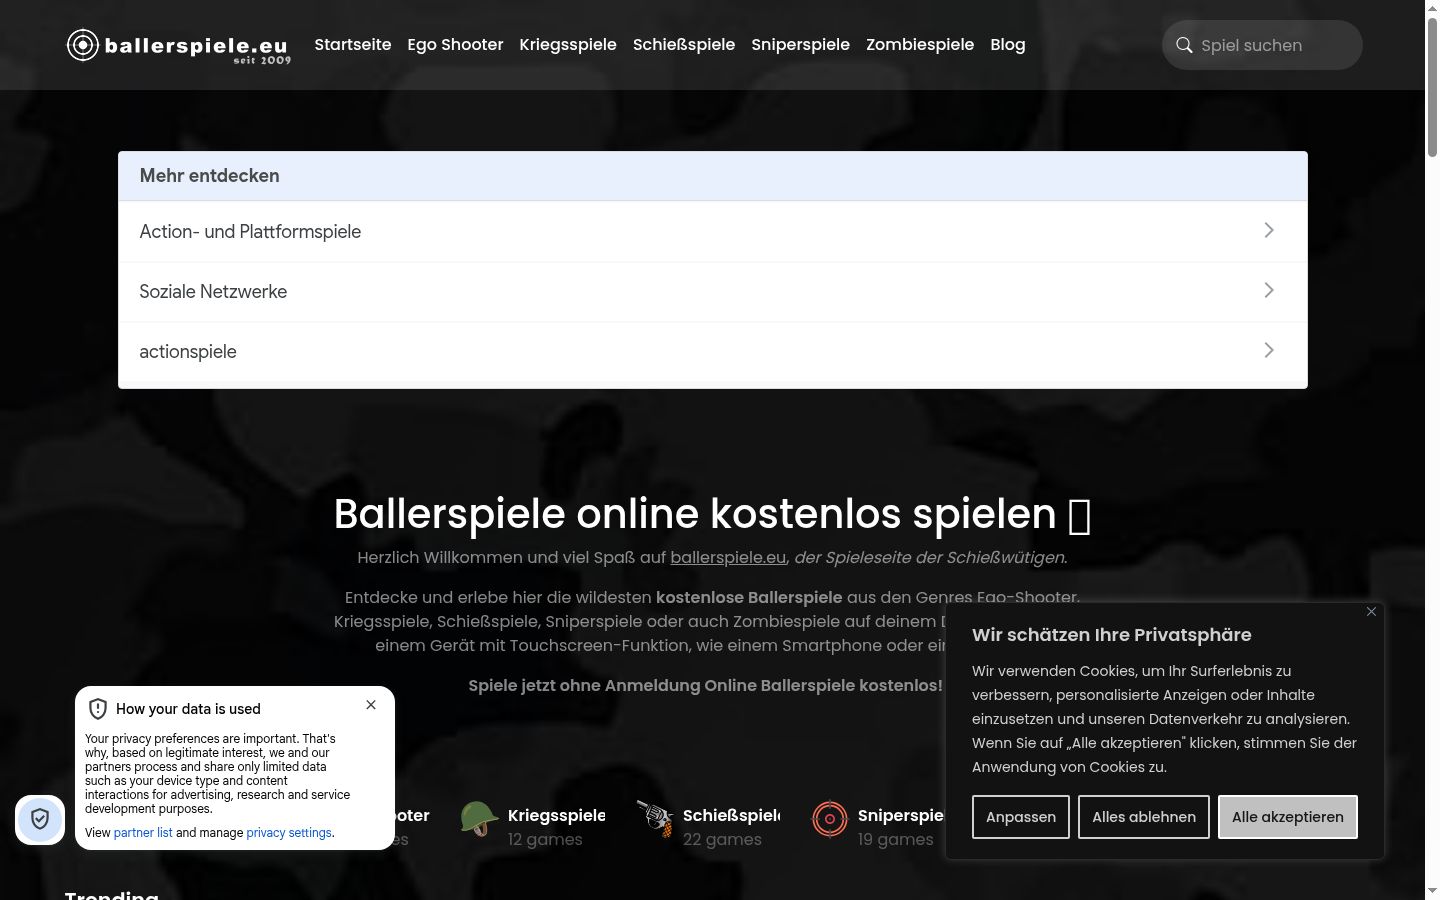
Task: Expand actionspiele chevron arrow
Action: click(1269, 350)
